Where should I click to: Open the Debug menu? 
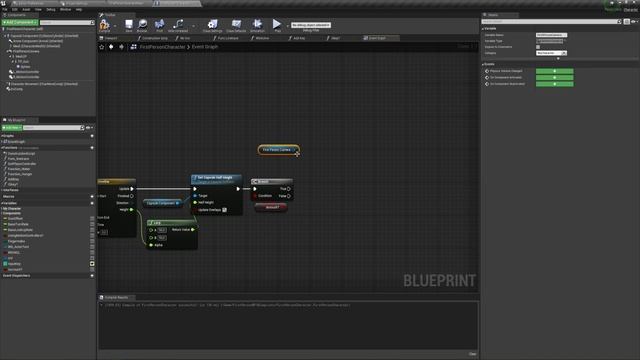click(51, 9)
